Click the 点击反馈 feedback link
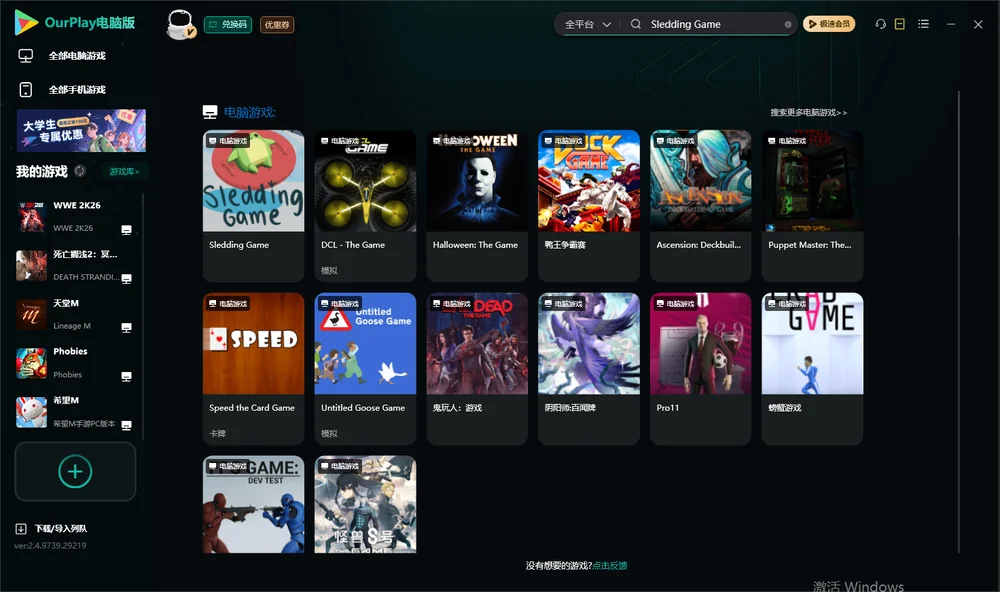The height and width of the screenshot is (592, 1000). (610, 566)
